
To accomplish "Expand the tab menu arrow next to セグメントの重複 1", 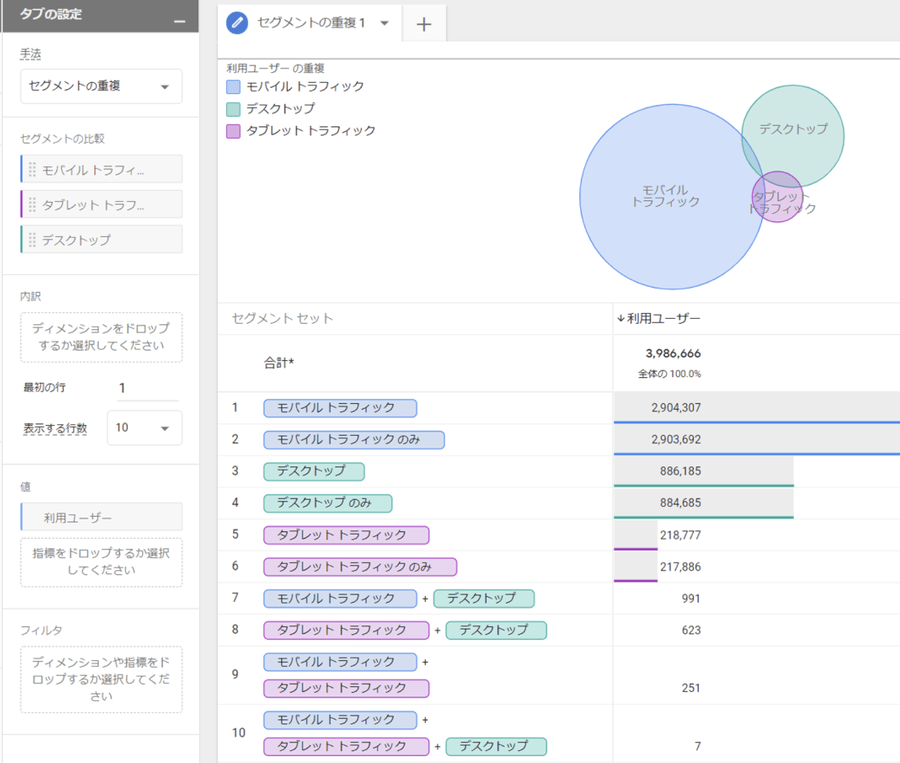I will [x=385, y=24].
